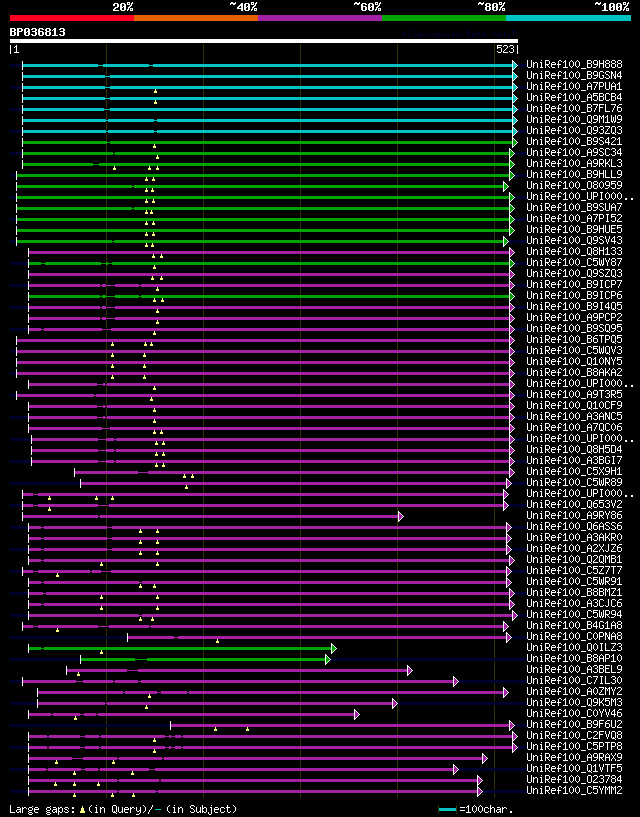Open hit UniRef100_B9H888

coord(574,65)
